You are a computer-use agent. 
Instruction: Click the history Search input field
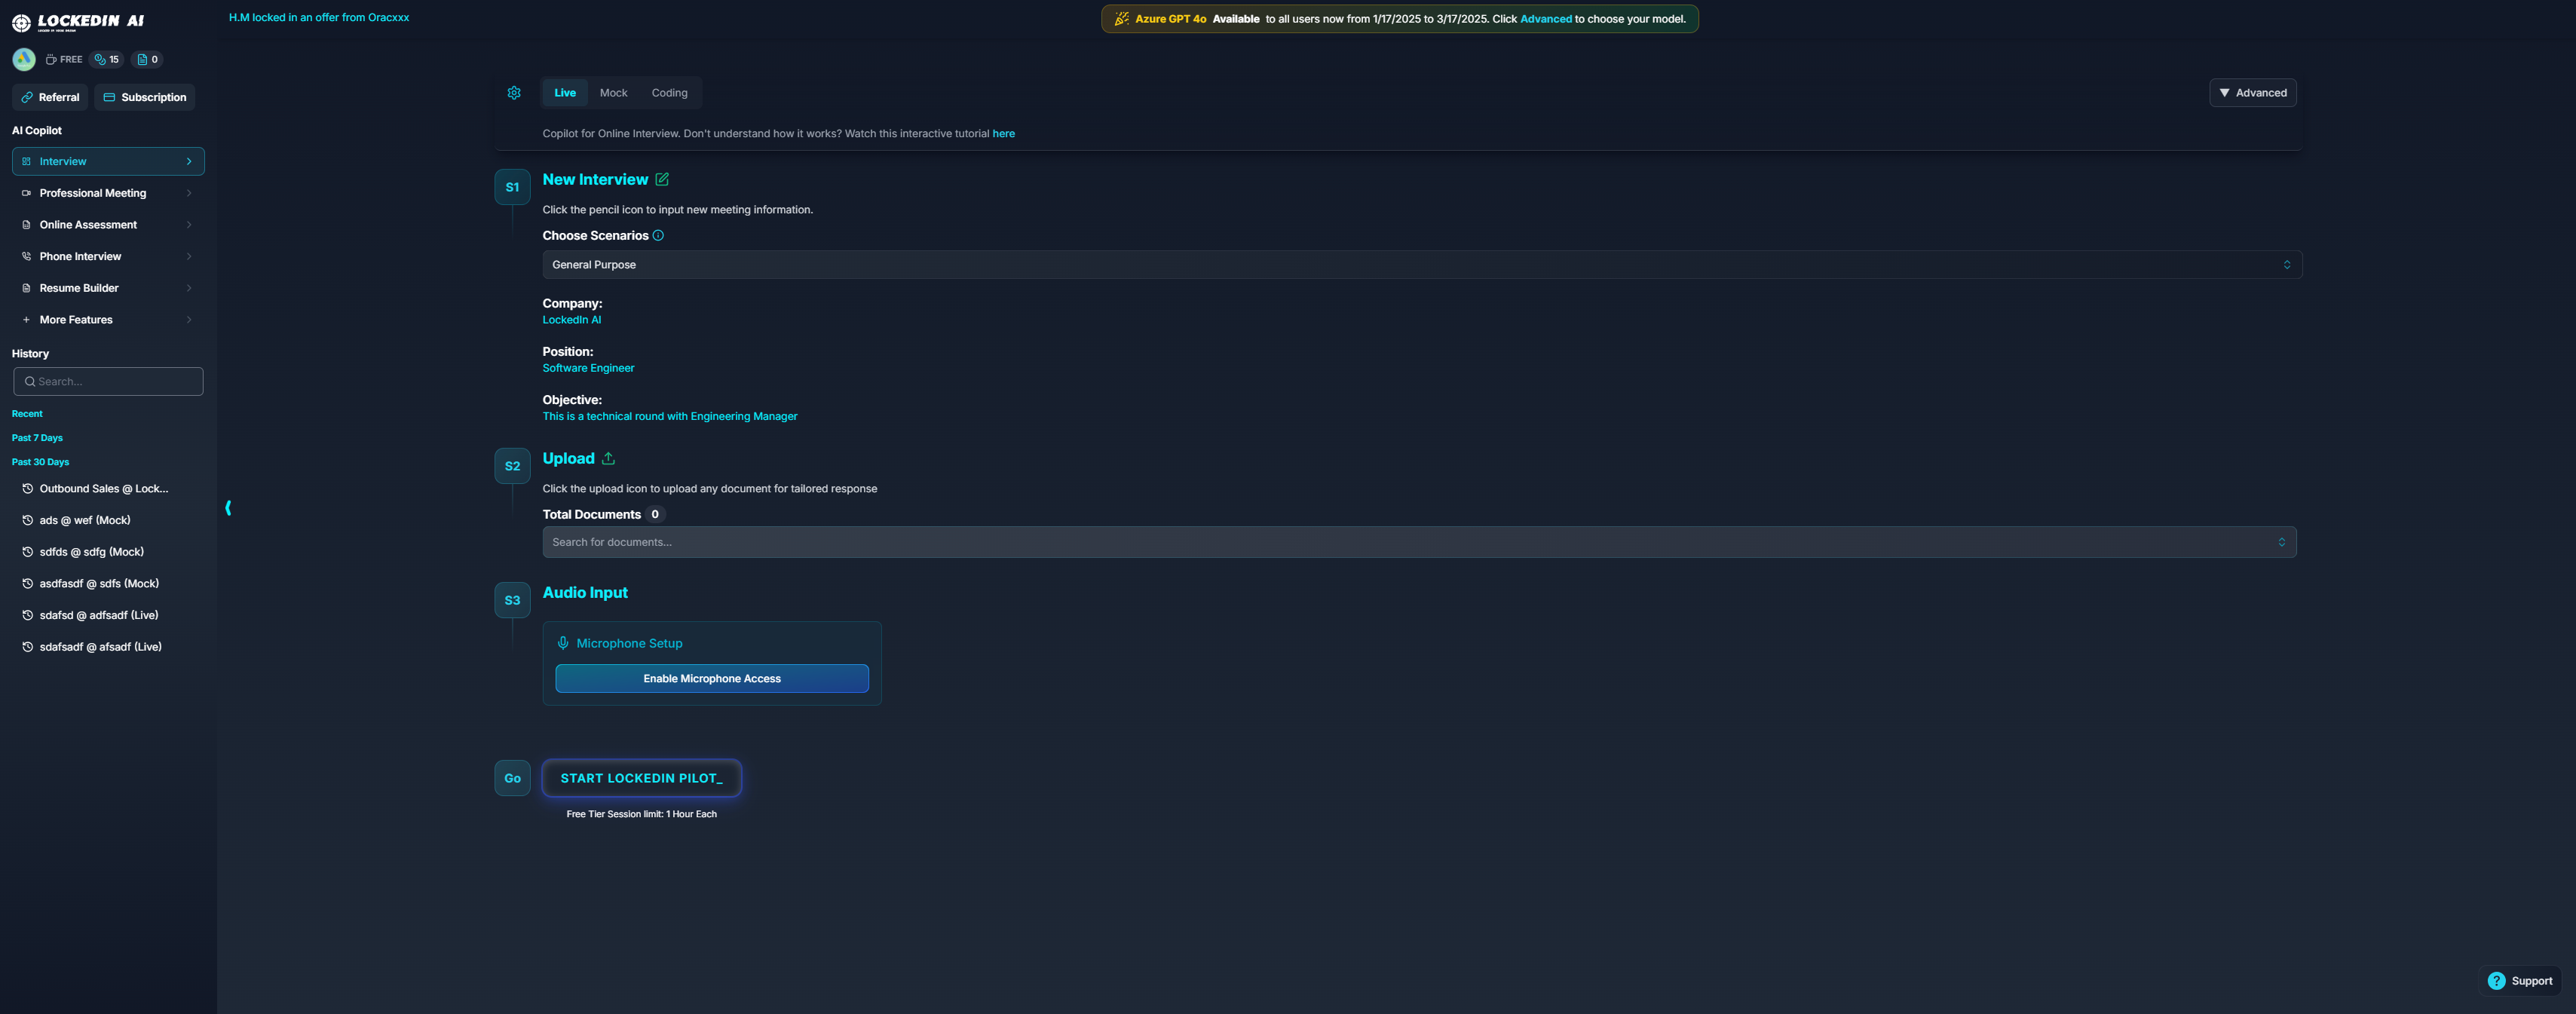pos(108,381)
